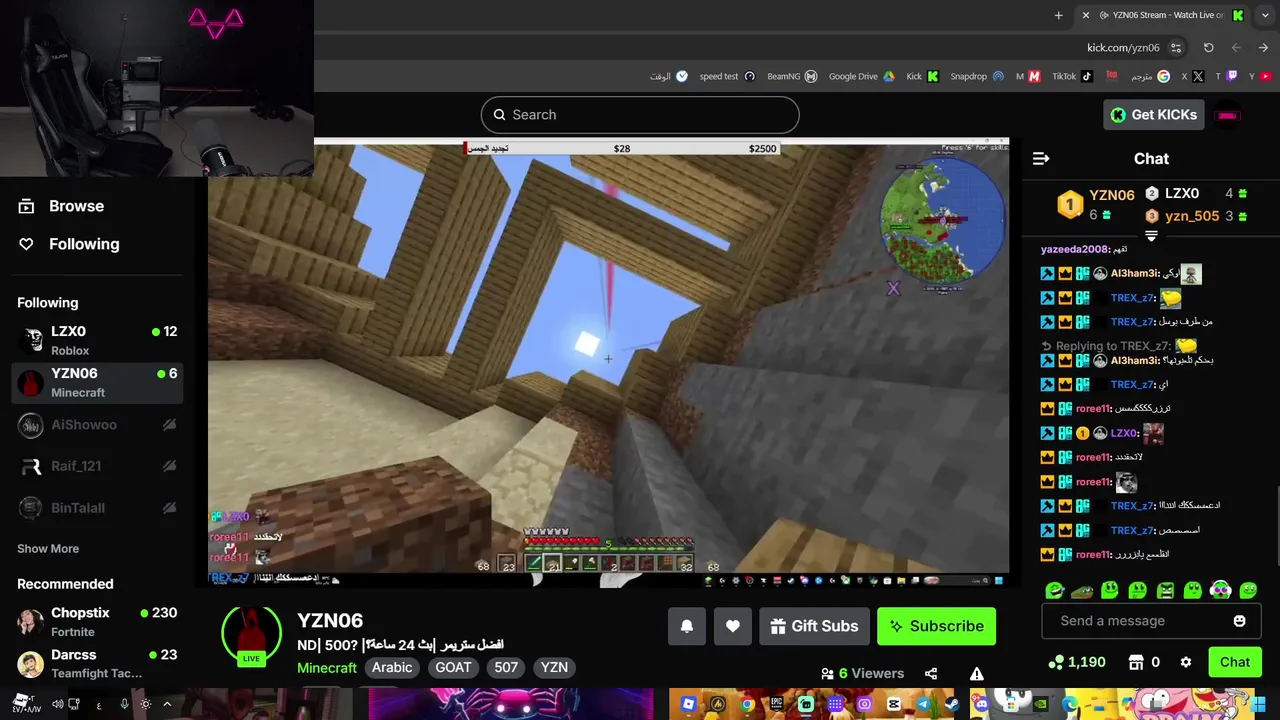Image resolution: width=1280 pixels, height=720 pixels.
Task: Open channel points balance 1,190
Action: pos(1076,662)
